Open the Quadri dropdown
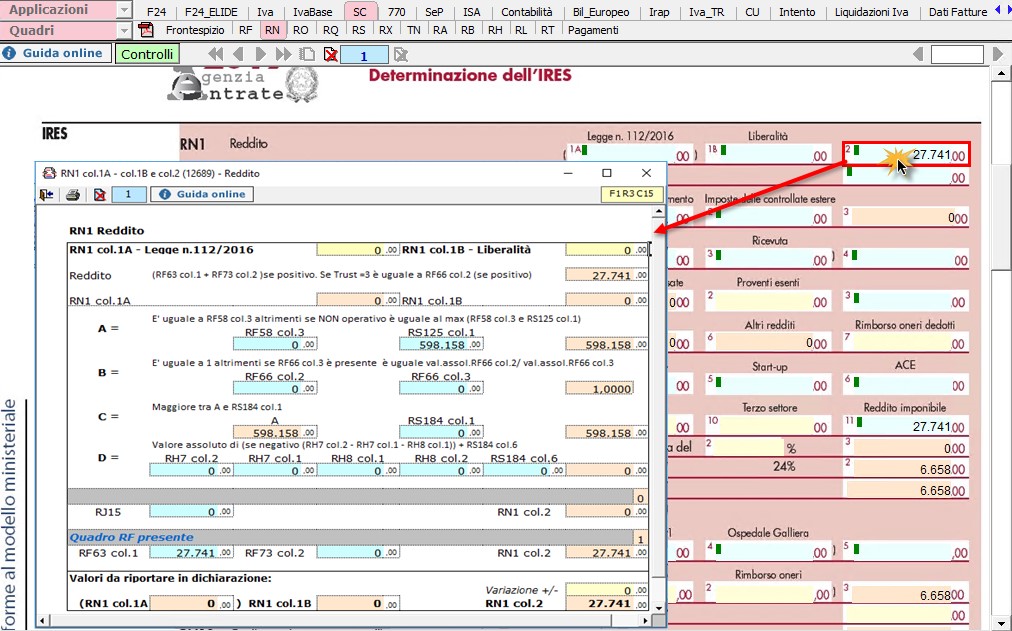This screenshot has width=1012, height=631. coord(124,30)
